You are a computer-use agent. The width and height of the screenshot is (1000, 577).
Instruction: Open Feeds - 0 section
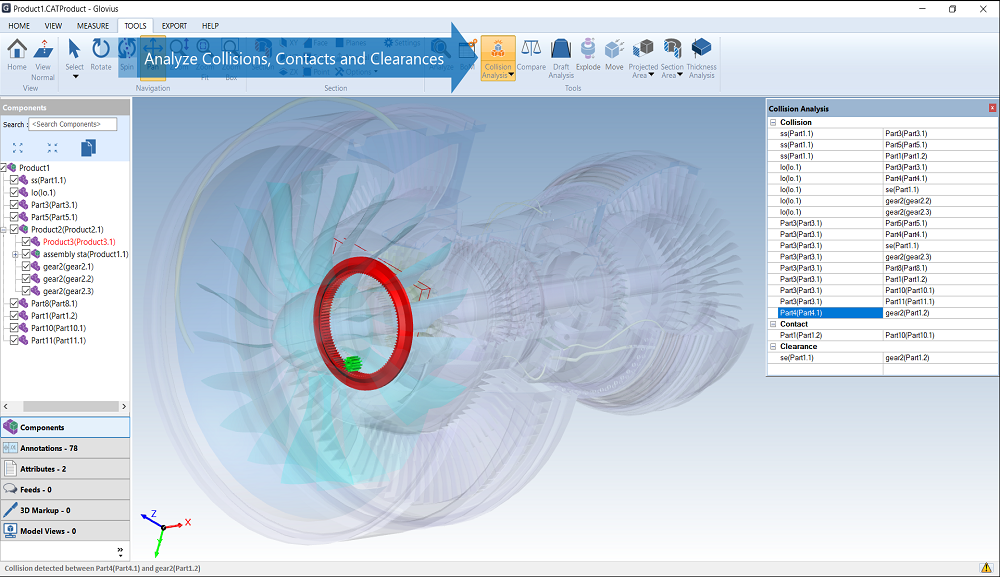(x=65, y=489)
